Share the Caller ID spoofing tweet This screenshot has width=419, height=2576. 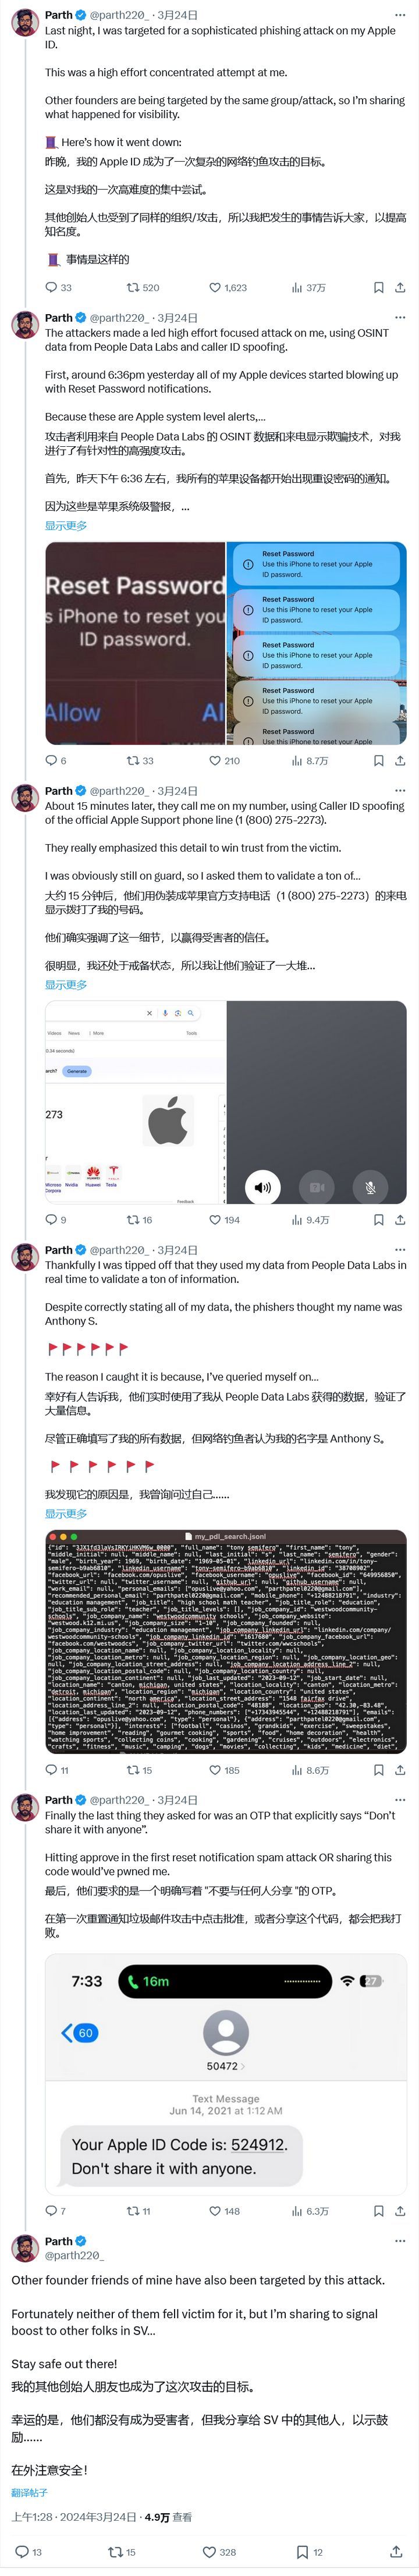coord(400,1219)
